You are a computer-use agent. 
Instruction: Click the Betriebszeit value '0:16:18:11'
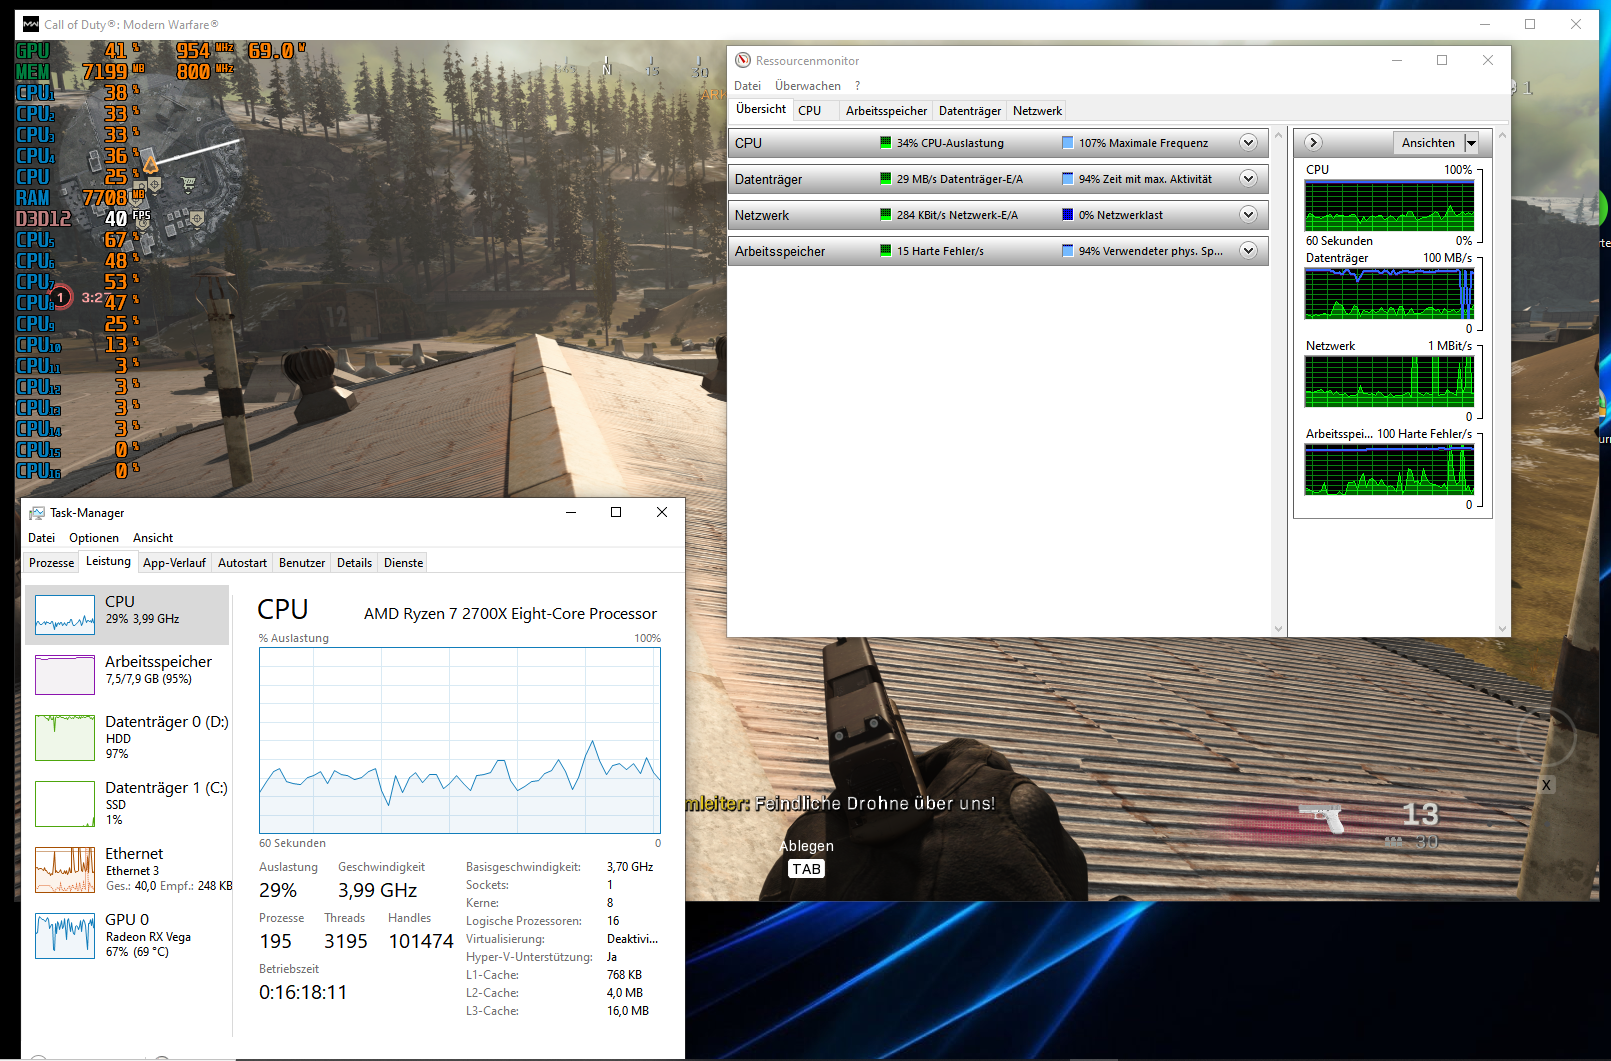pyautogui.click(x=303, y=992)
